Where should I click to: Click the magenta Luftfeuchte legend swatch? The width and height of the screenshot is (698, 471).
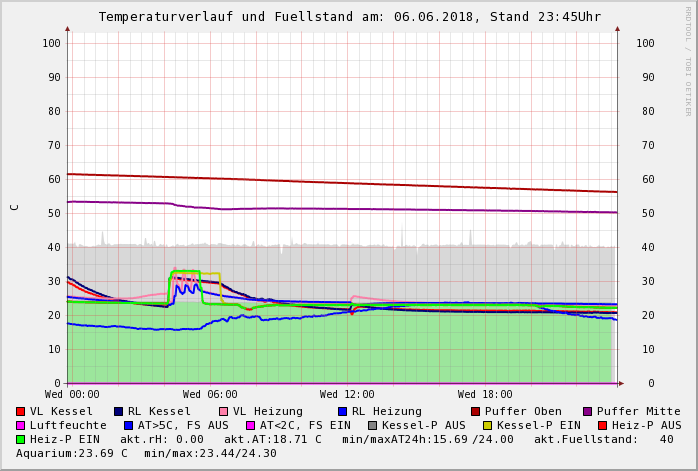[x=21, y=426]
